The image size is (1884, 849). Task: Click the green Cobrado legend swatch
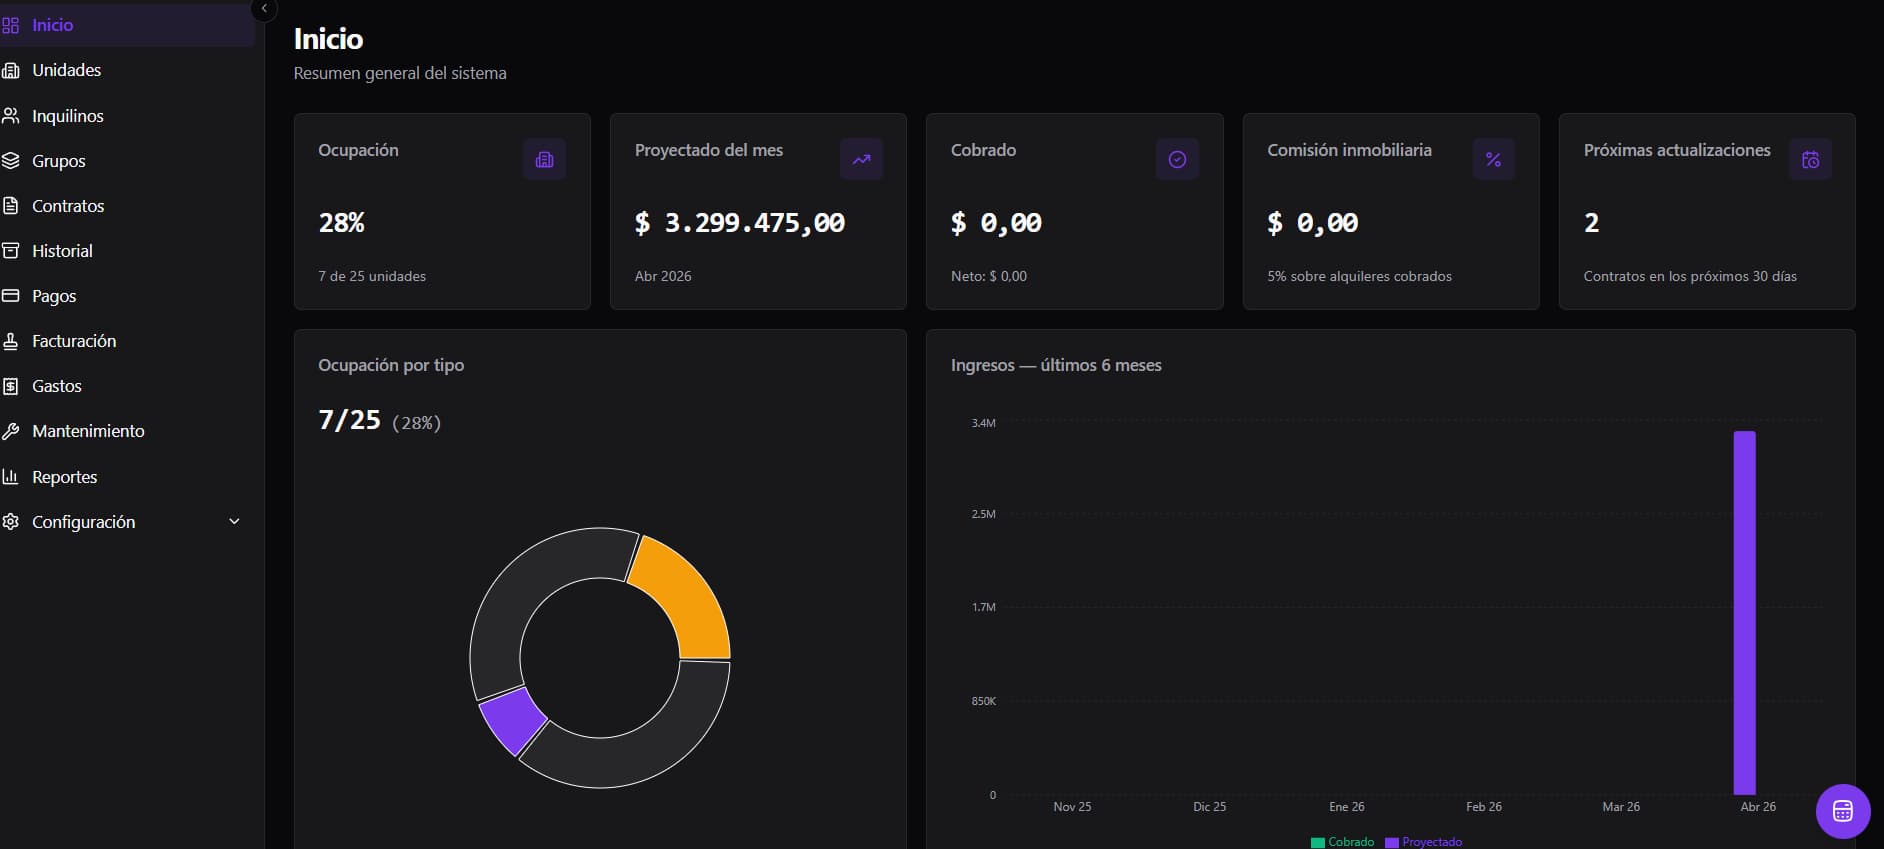pos(1317,842)
